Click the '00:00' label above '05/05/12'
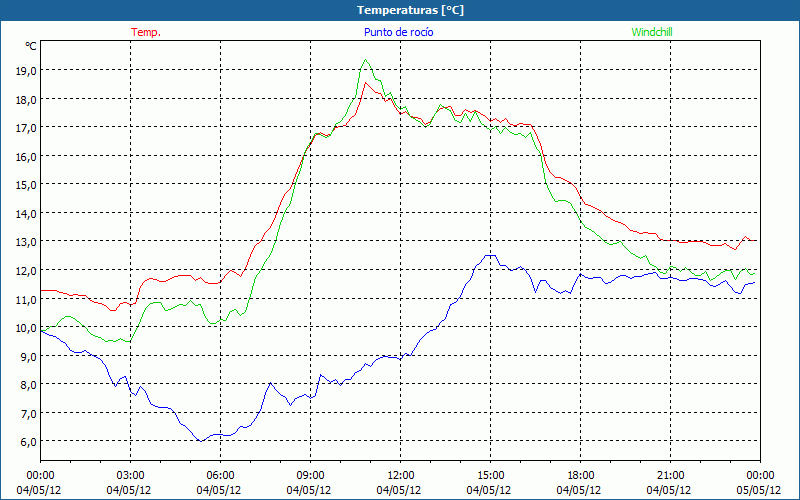Viewport: 800px width, 500px height. click(760, 476)
